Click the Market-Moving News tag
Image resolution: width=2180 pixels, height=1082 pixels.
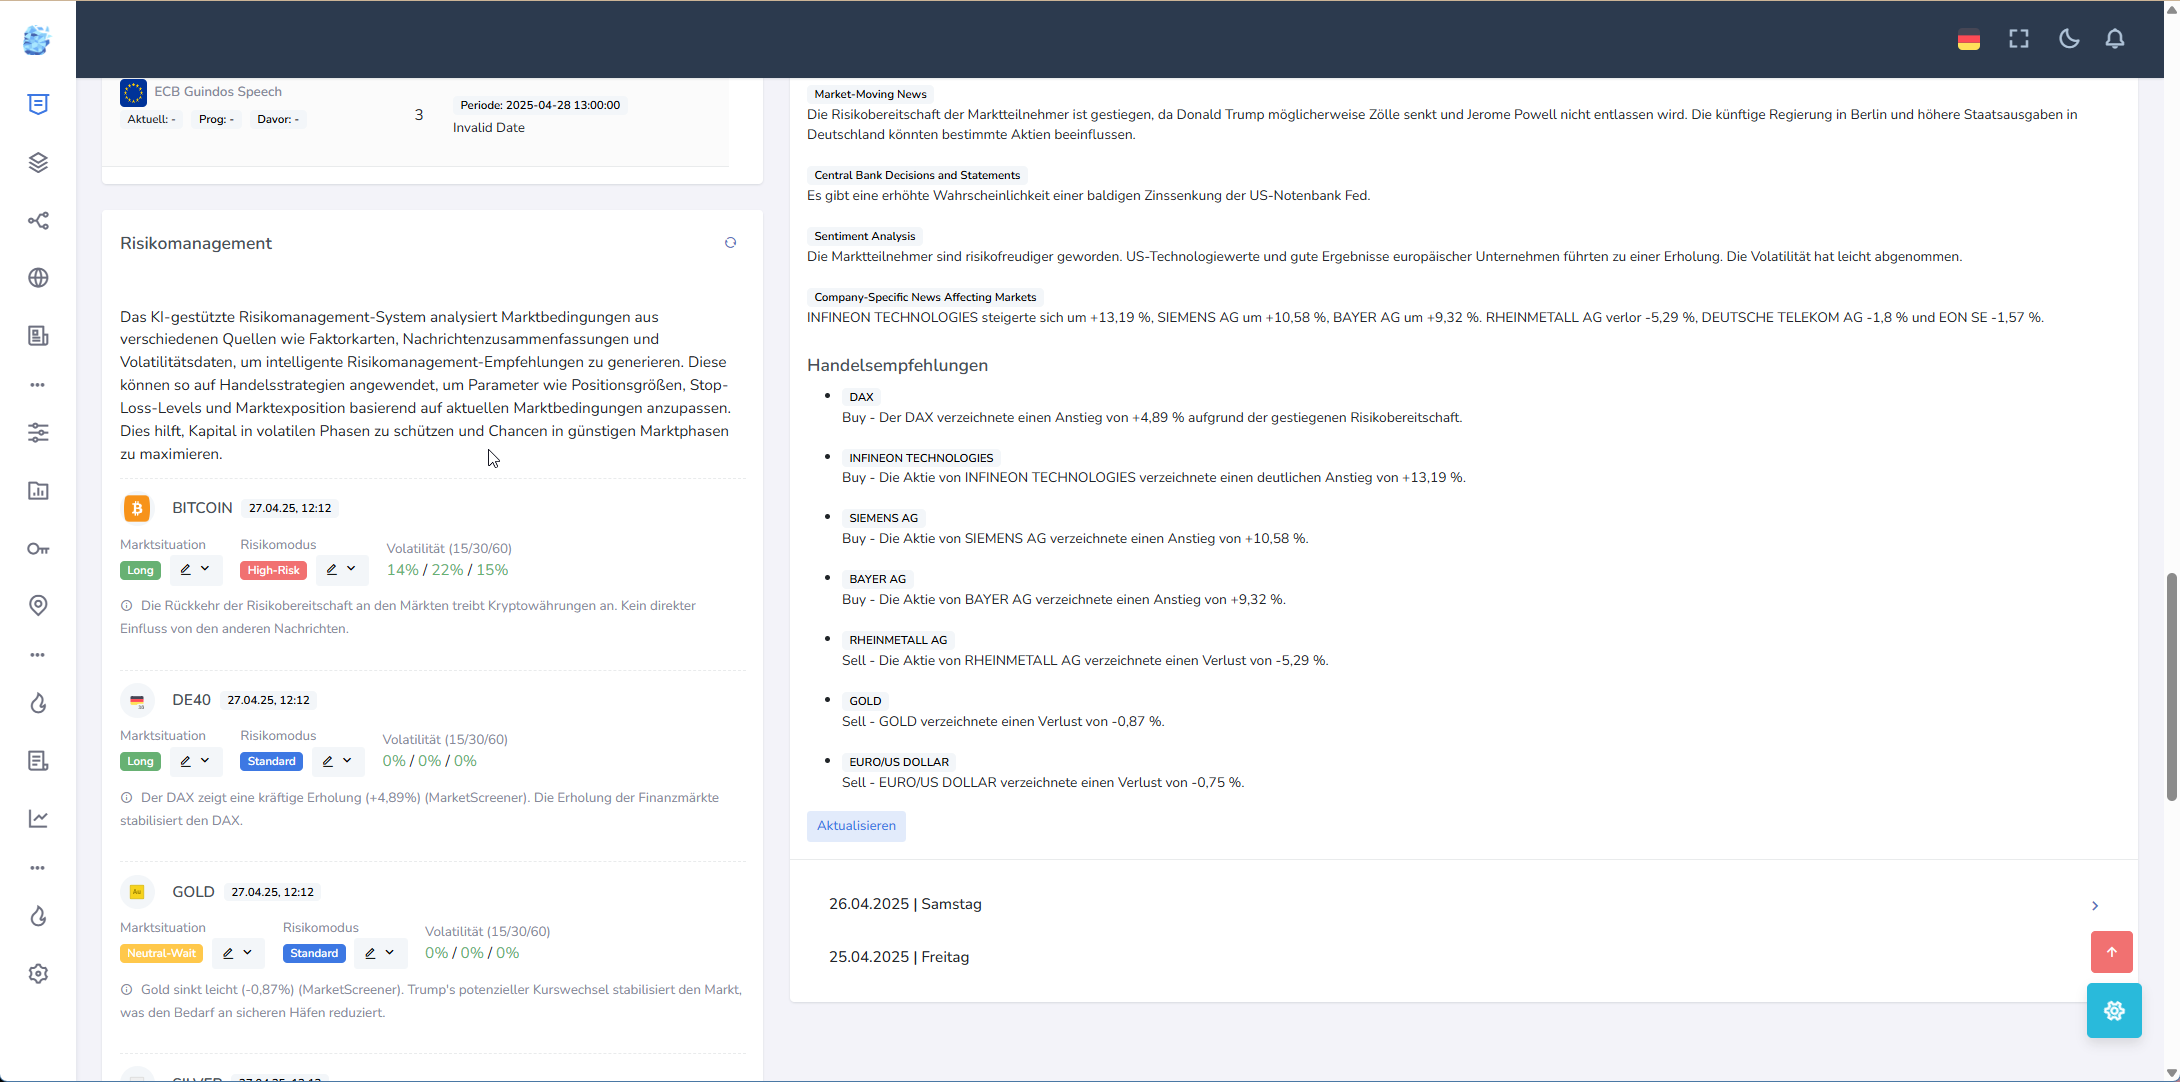coord(870,94)
